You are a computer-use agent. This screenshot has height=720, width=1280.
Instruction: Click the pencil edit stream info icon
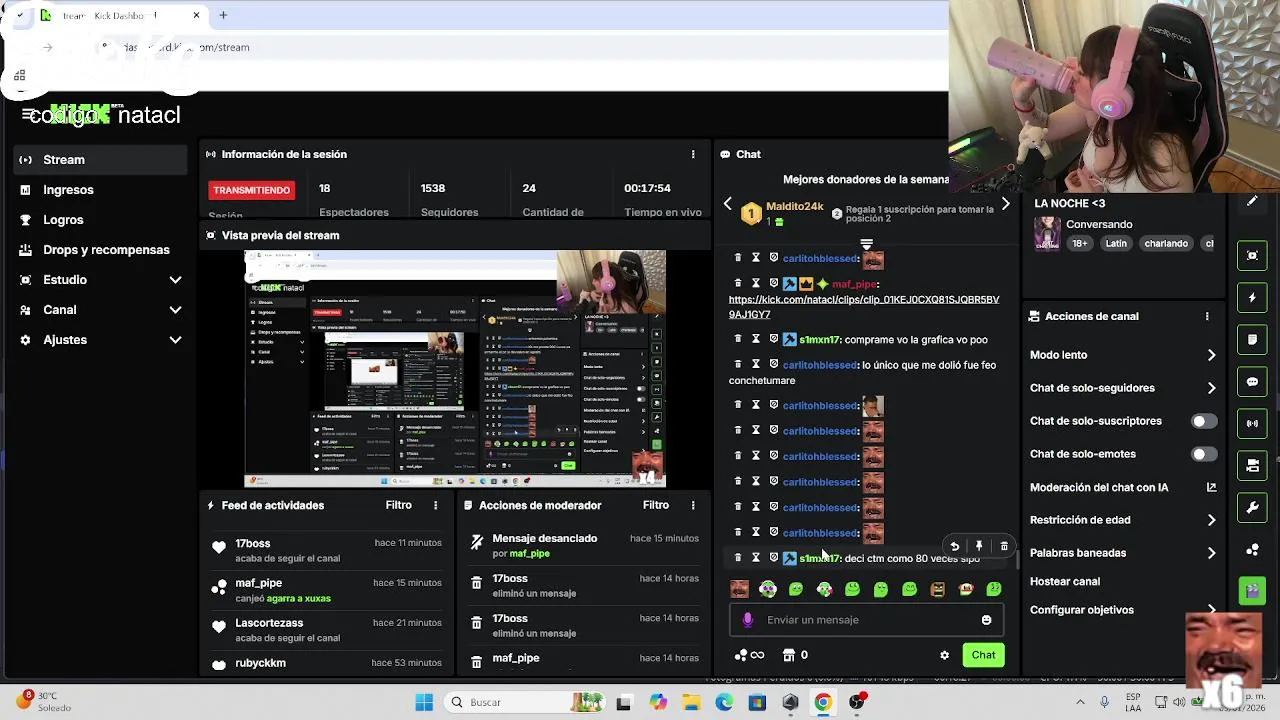point(1252,202)
